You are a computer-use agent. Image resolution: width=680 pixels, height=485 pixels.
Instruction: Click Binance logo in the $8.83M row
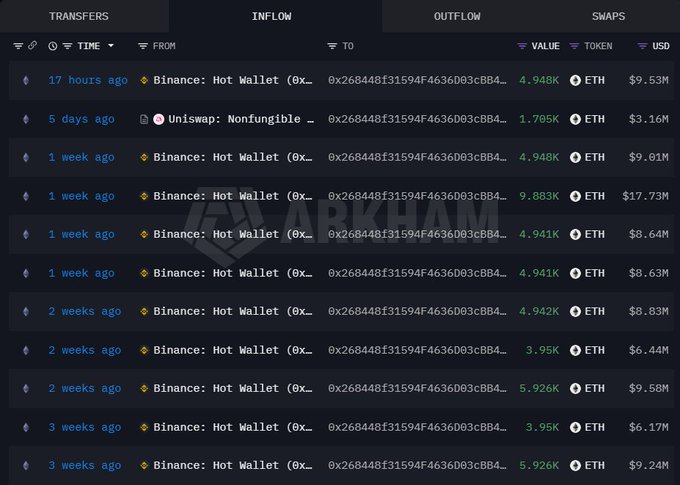click(144, 311)
